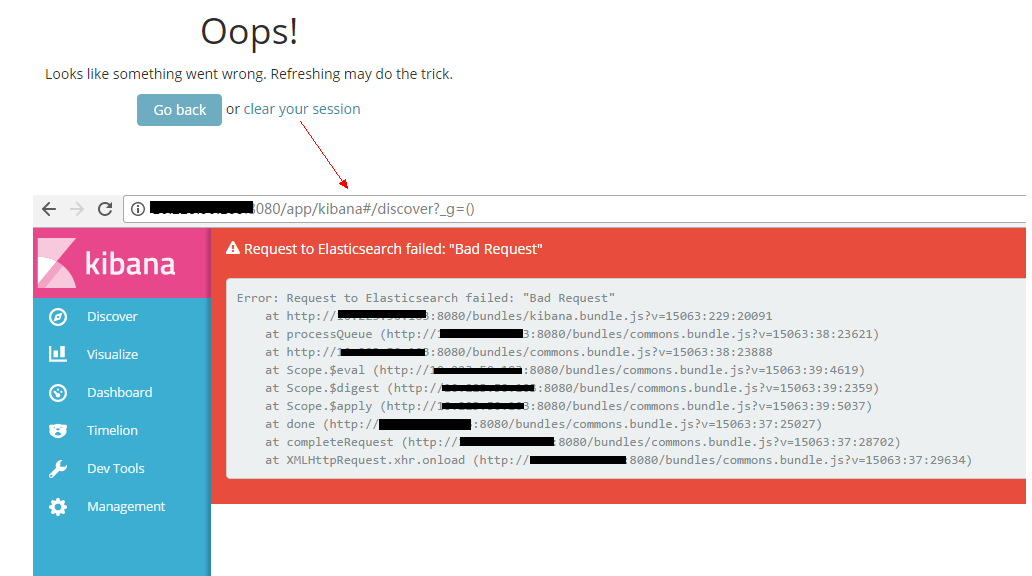Viewport: 1032px width, 576px height.
Task: Click the 'at Scope.$apply' stack trace line
Action: (569, 406)
